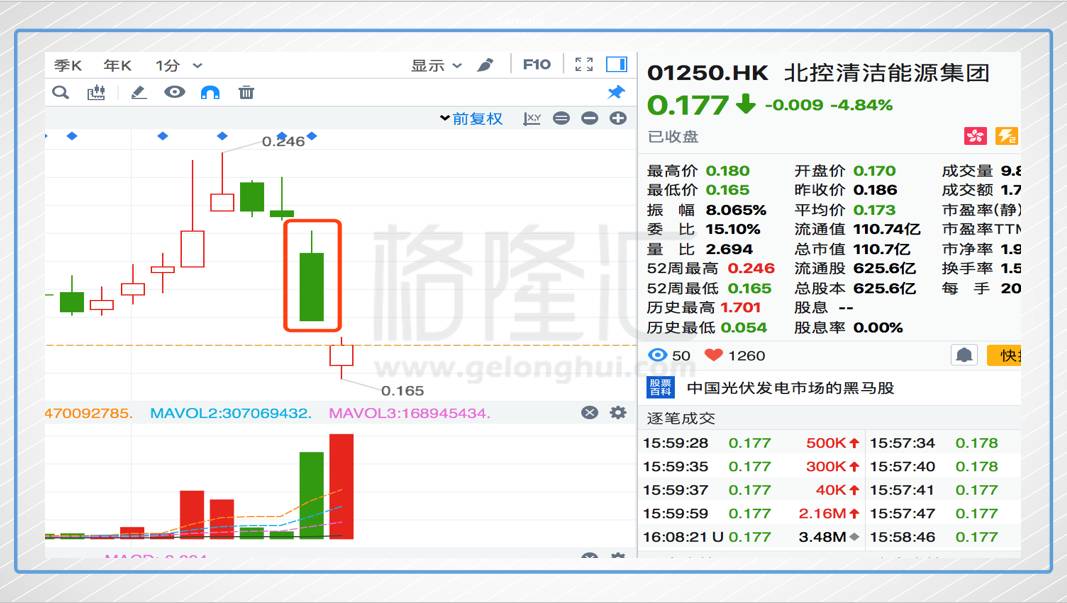Click the yellow 快 button beside the bell
This screenshot has width=1067, height=603.
(x=1004, y=355)
